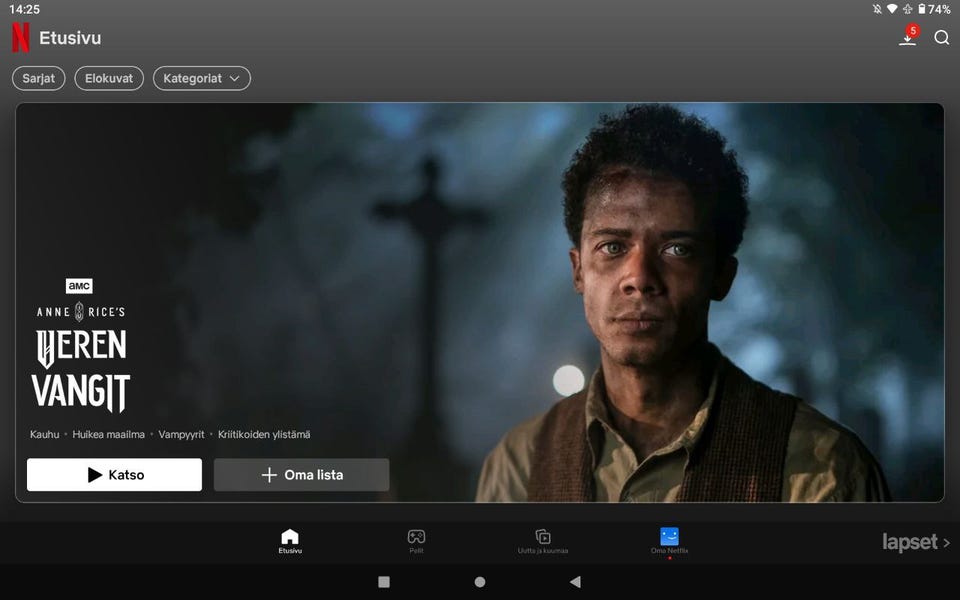This screenshot has width=960, height=600.
Task: Click the muted notifications bell icon
Action: coord(877,9)
